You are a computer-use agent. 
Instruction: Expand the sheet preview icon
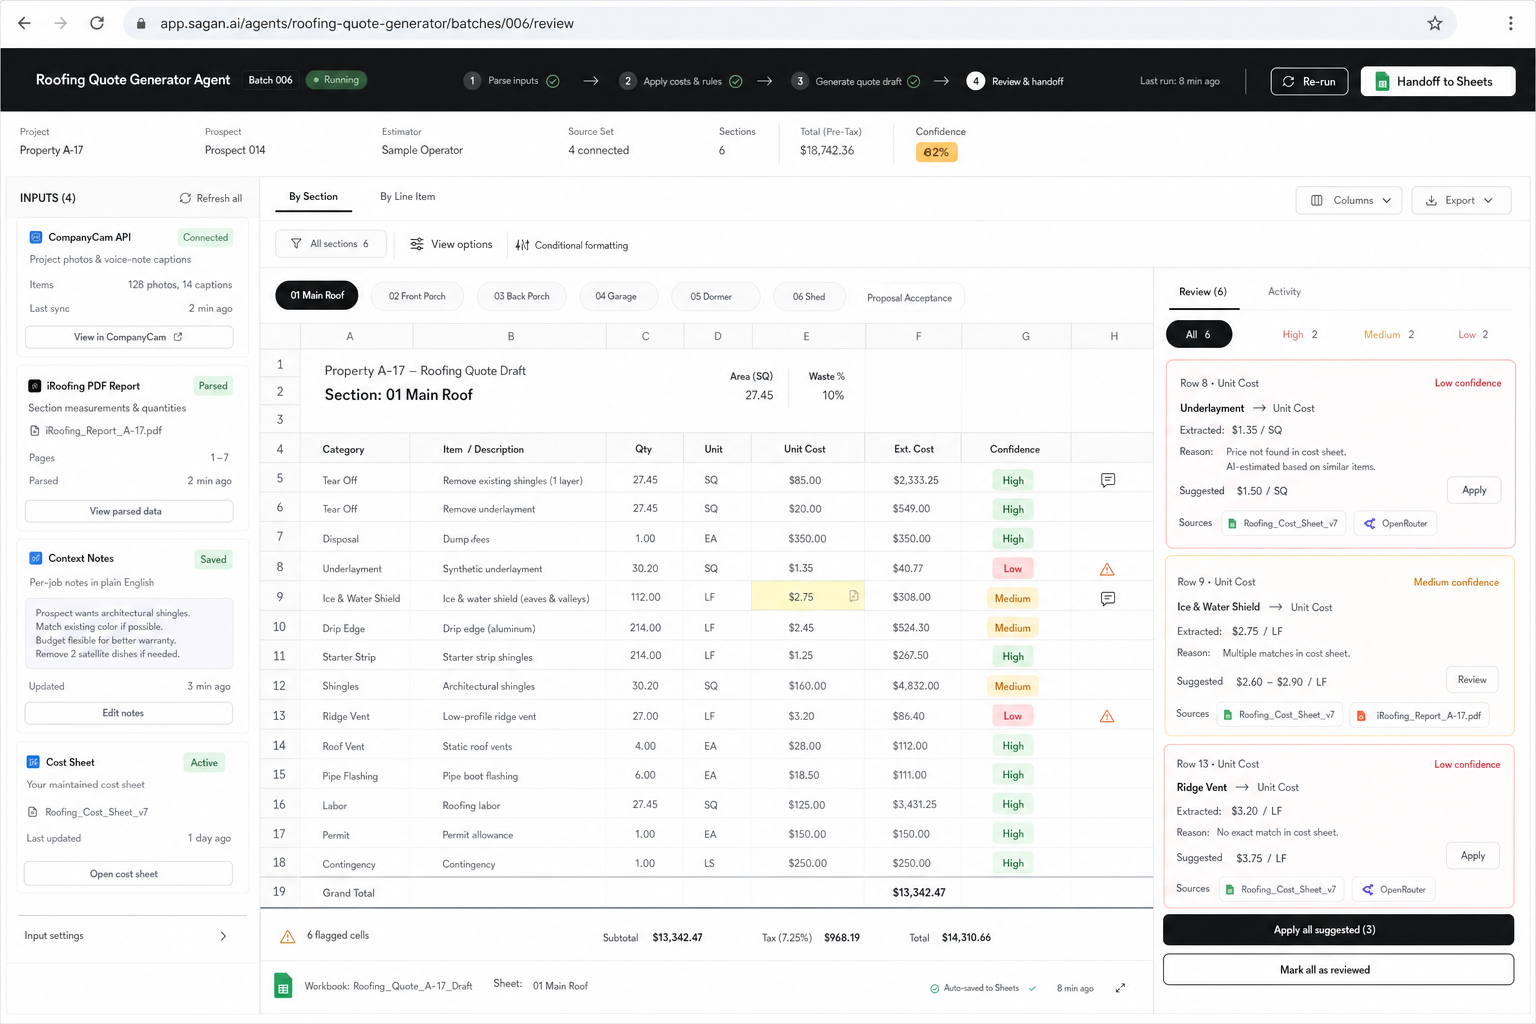pos(1120,988)
